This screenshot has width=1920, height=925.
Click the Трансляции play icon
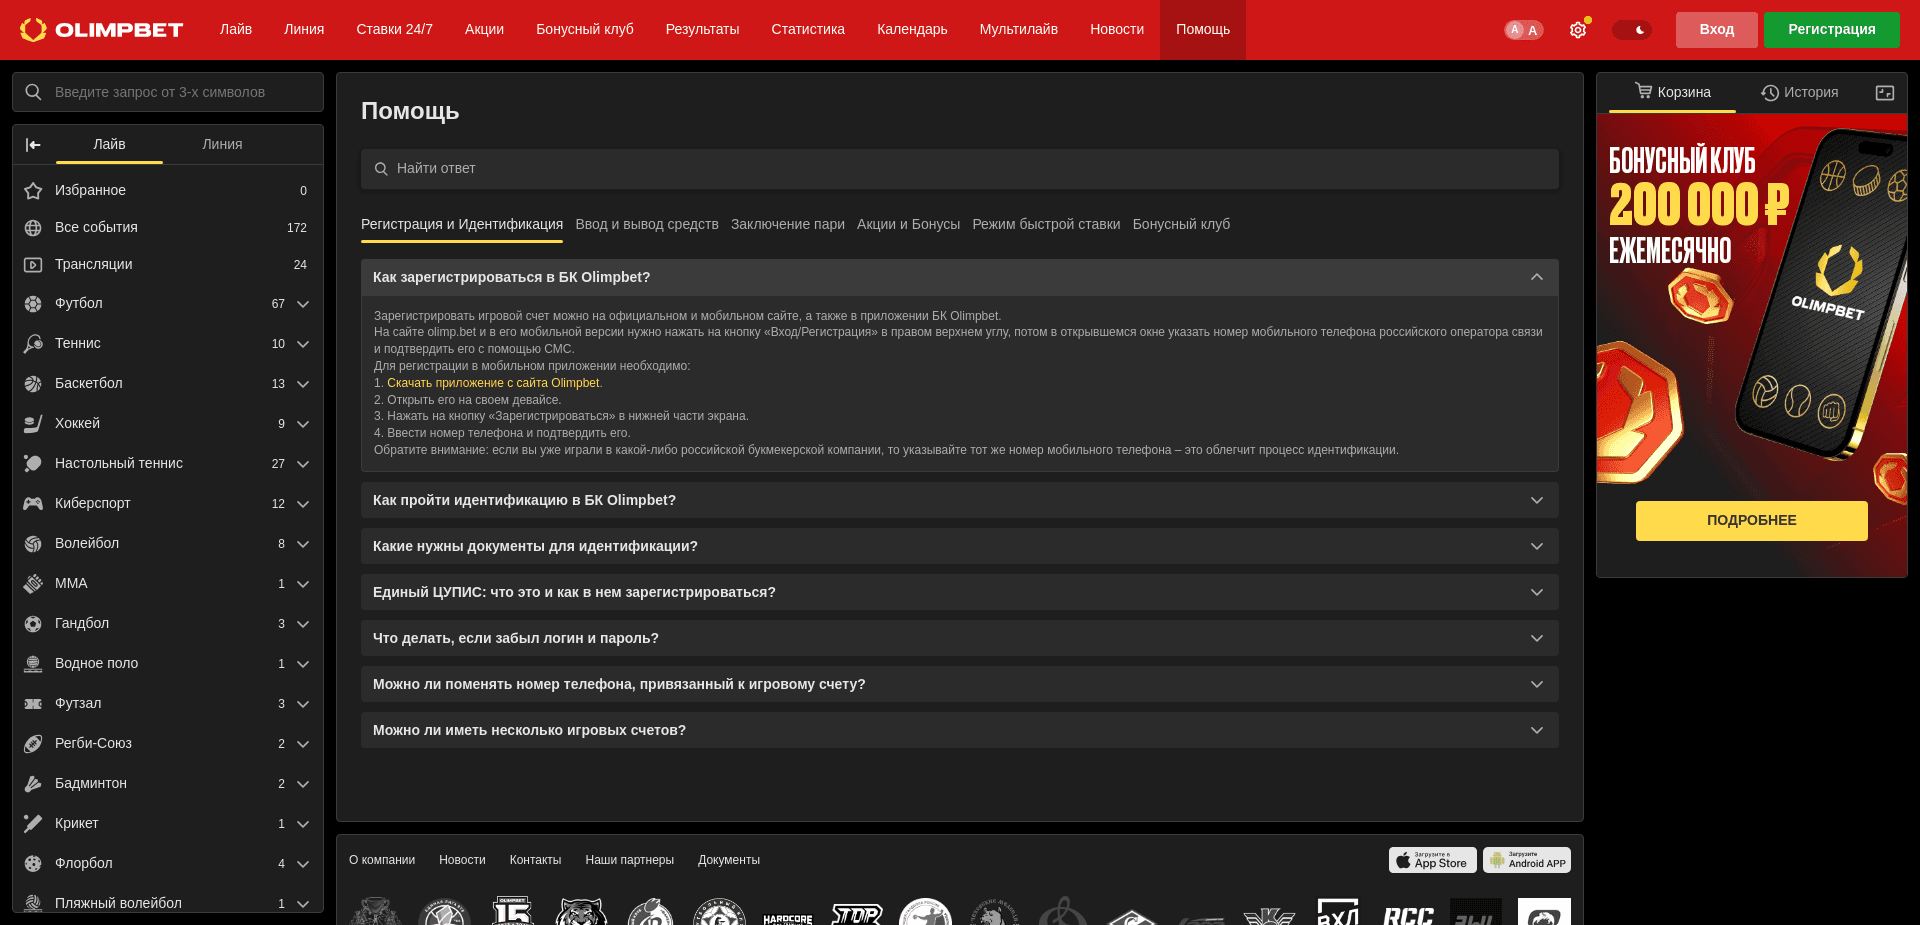pyautogui.click(x=33, y=265)
